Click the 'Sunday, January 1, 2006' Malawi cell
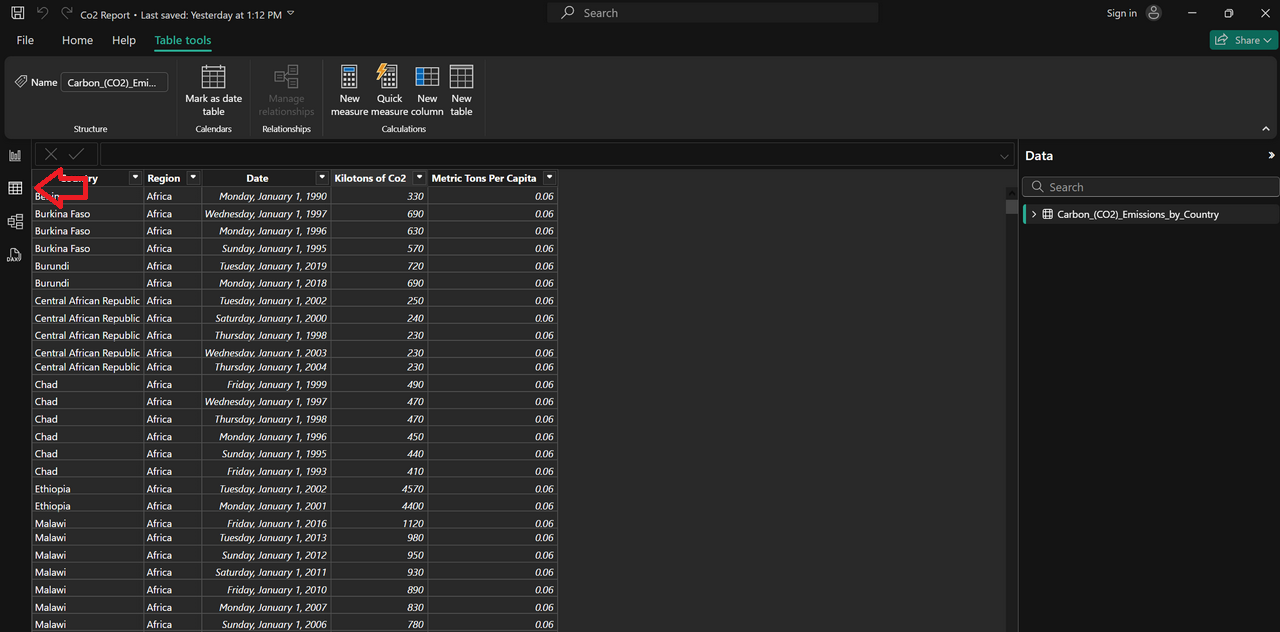This screenshot has width=1280, height=632. (266, 624)
